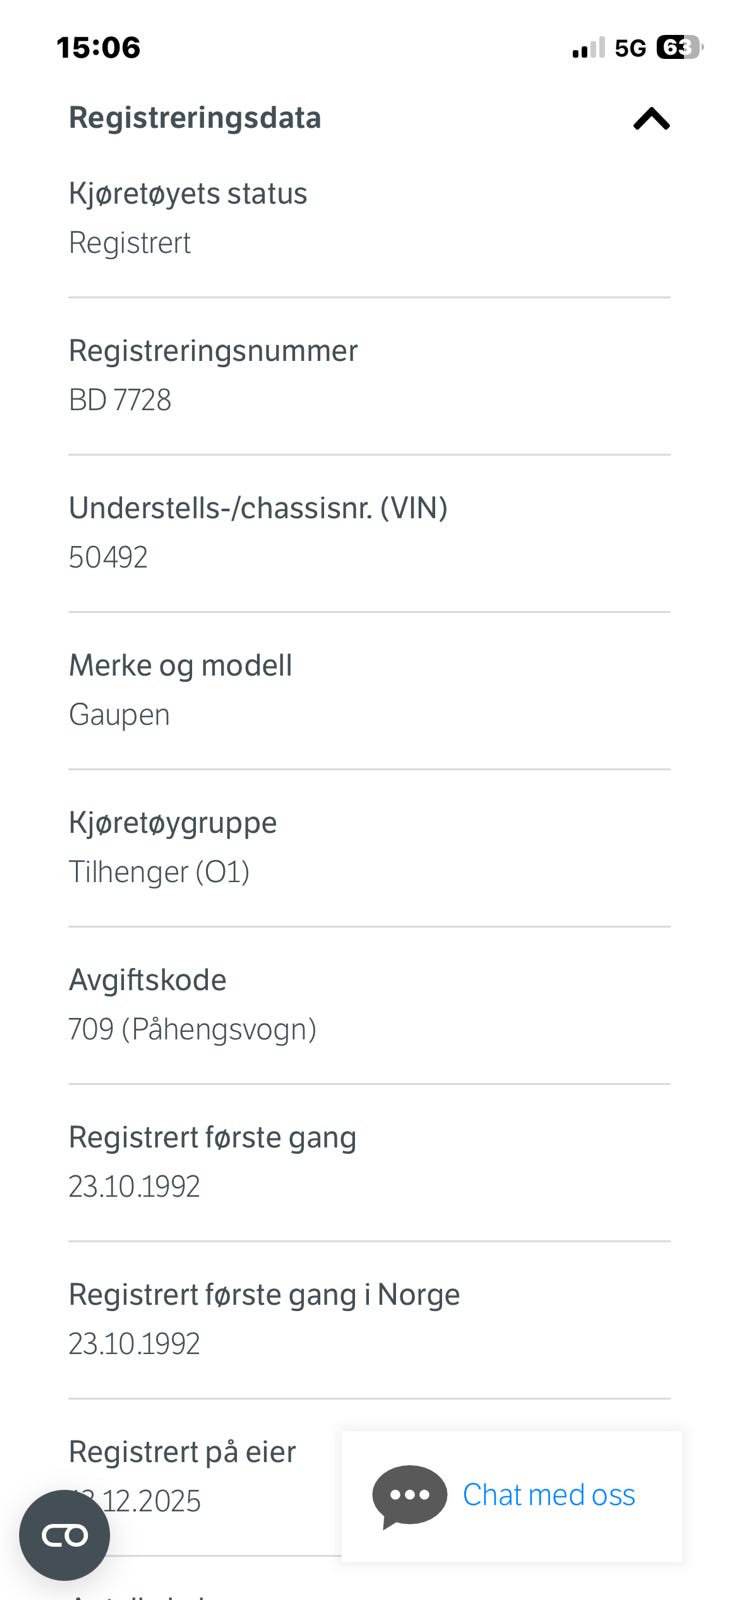Image resolution: width=739 pixels, height=1600 pixels.
Task: Tap the Kjøretøyets status label
Action: [187, 193]
